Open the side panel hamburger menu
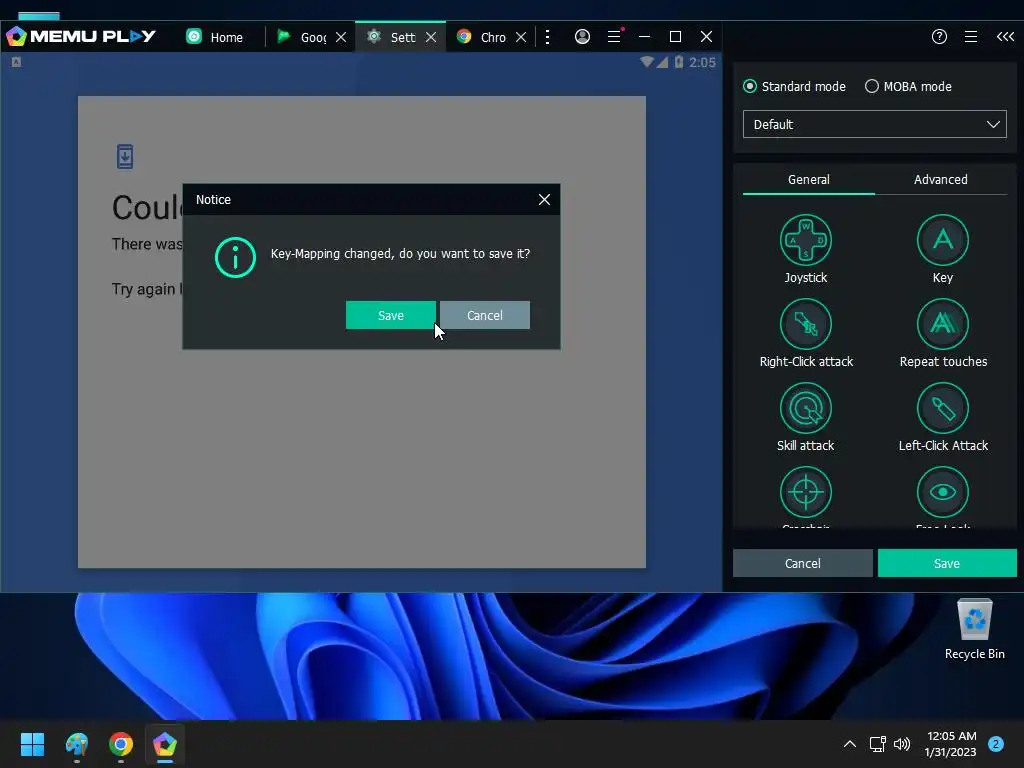1024x768 pixels. coord(971,37)
